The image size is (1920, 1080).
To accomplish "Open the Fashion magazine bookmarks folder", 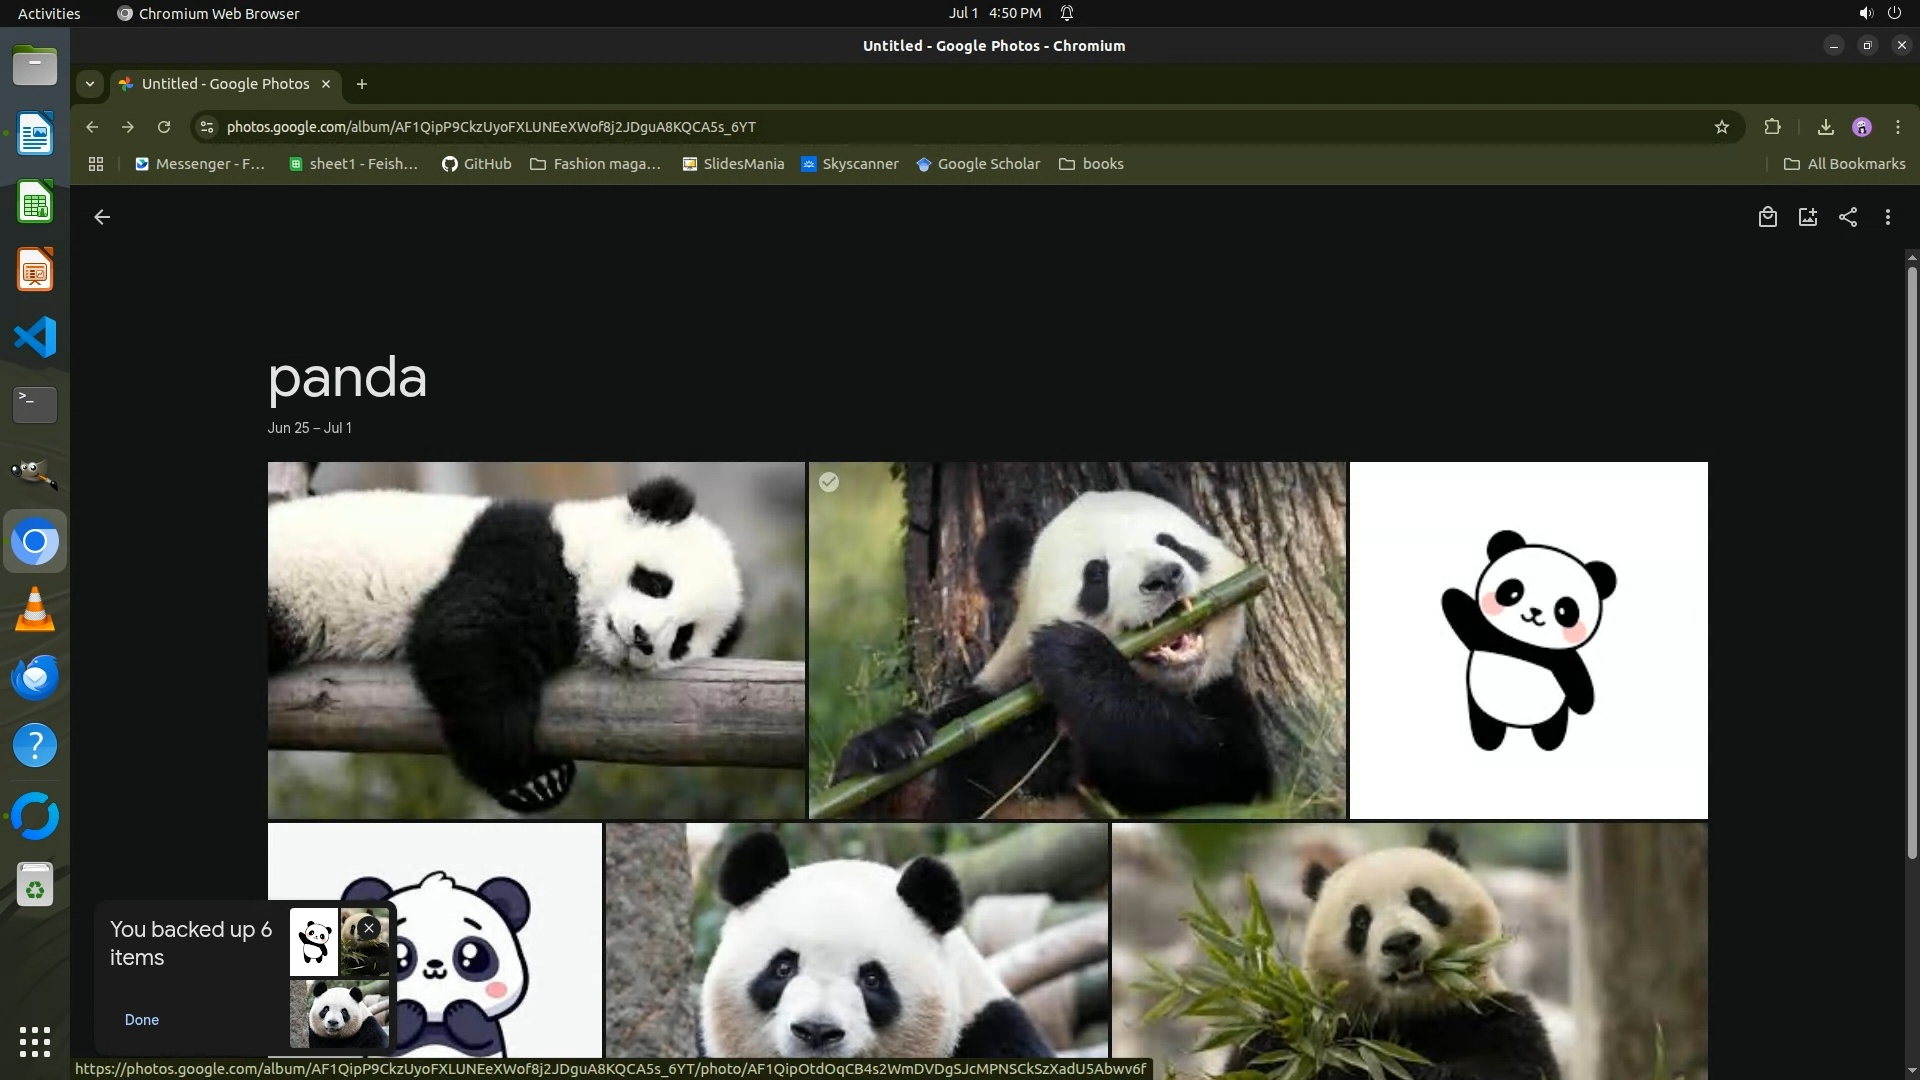I will [x=596, y=164].
